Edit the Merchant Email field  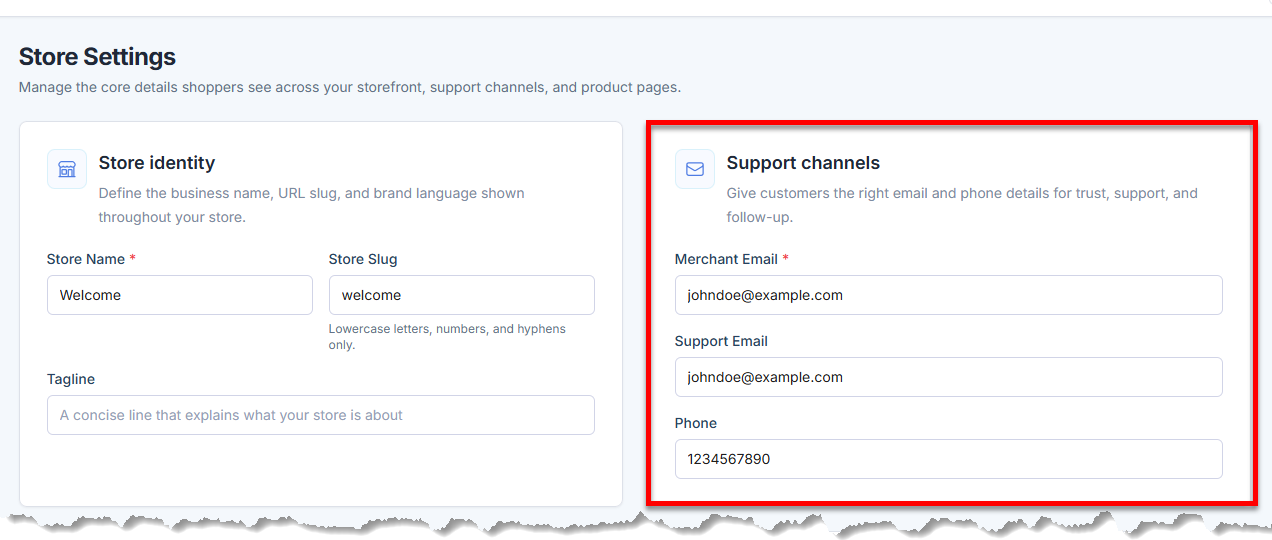(x=949, y=295)
